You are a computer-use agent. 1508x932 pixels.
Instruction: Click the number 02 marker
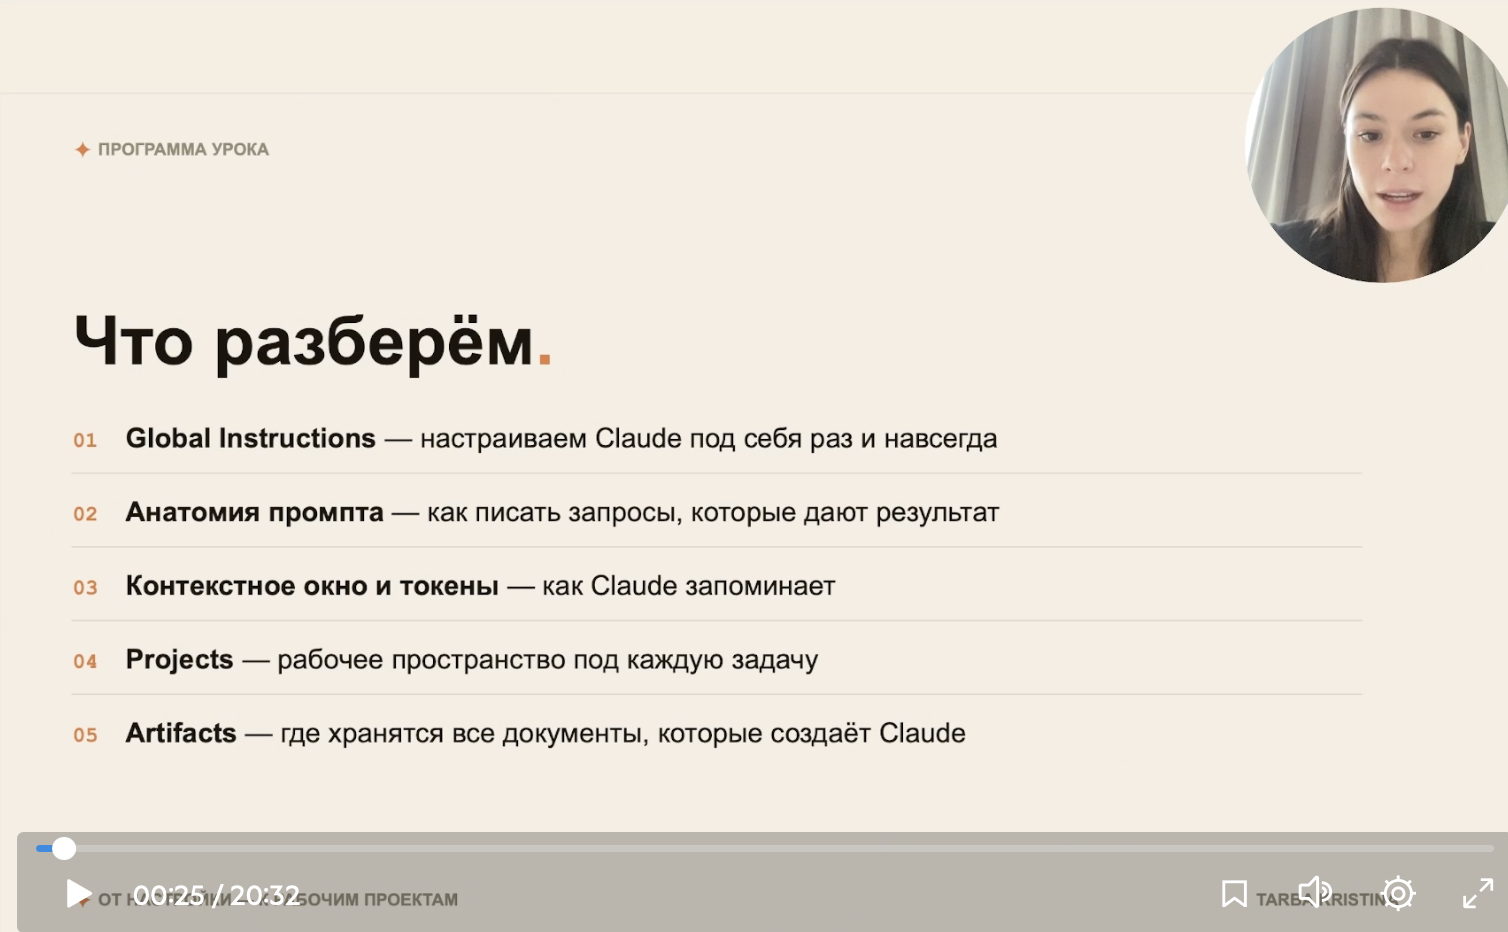pos(85,514)
